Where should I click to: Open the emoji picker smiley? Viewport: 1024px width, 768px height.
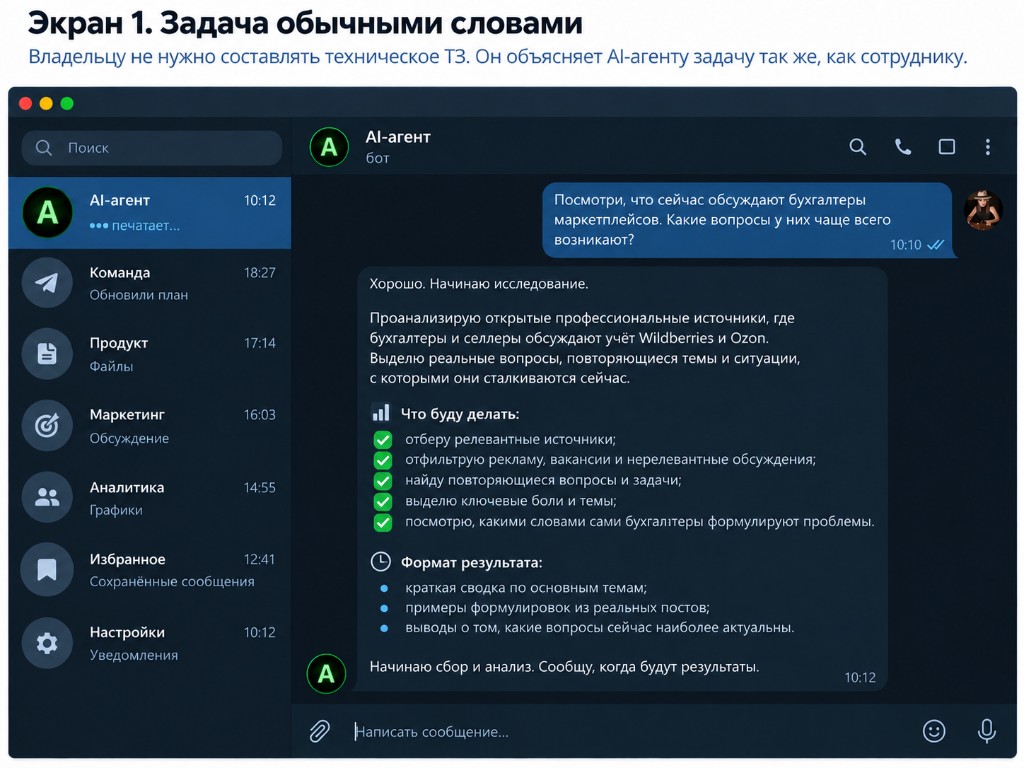(934, 731)
